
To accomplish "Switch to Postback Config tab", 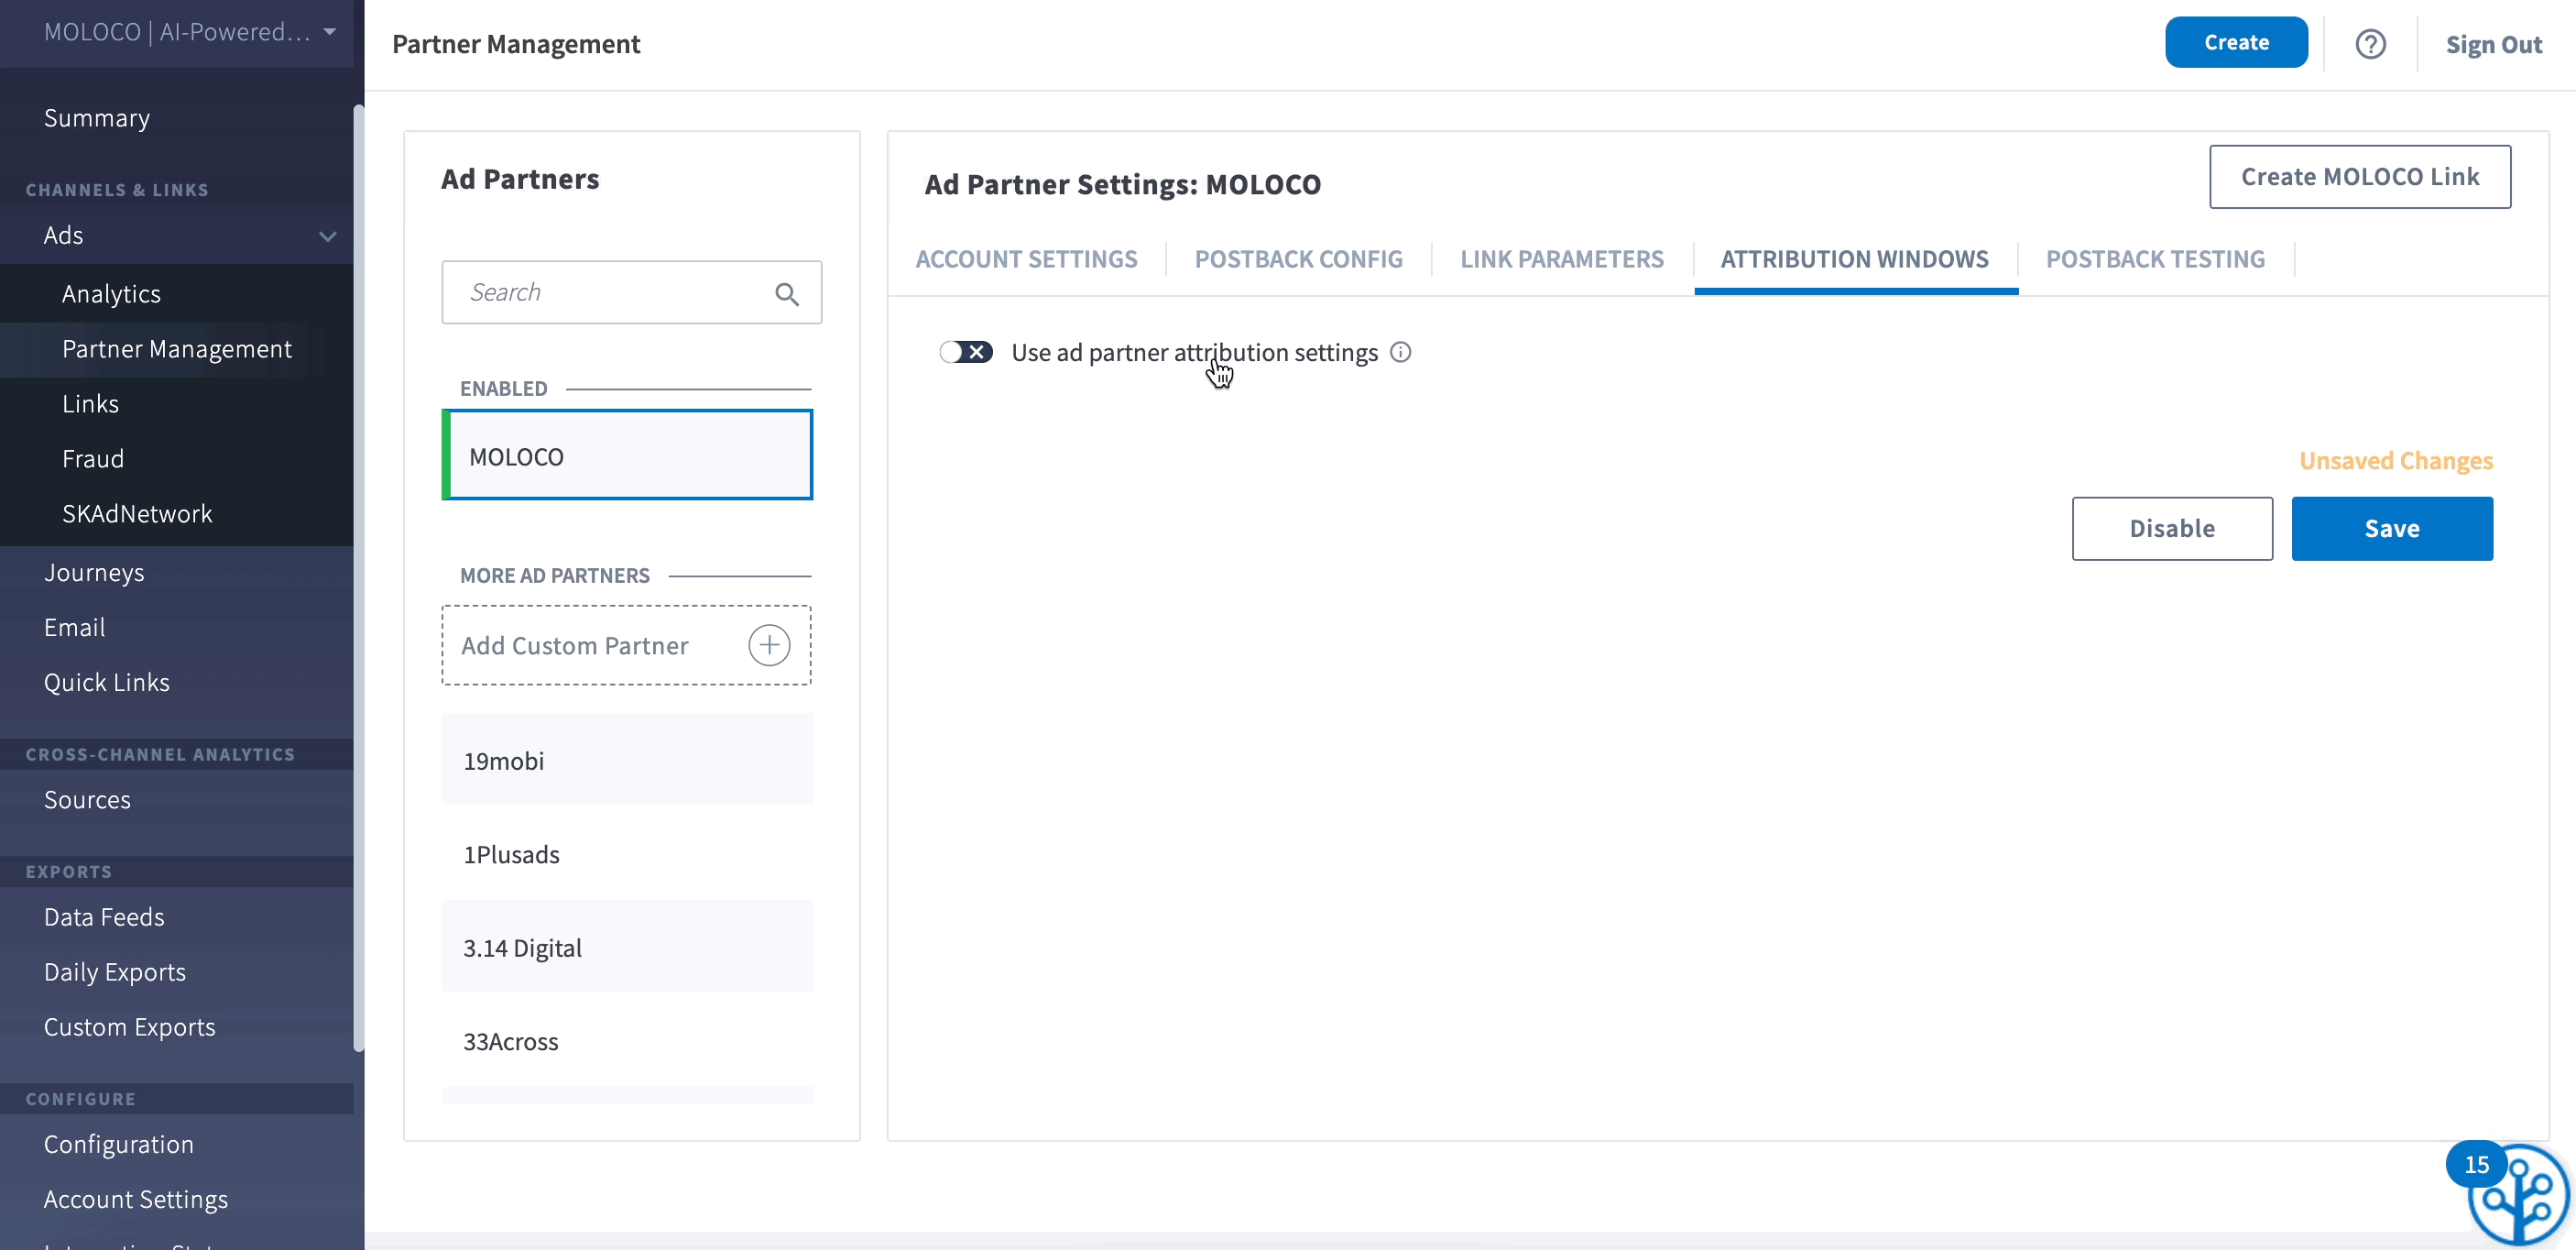I will coord(1298,259).
